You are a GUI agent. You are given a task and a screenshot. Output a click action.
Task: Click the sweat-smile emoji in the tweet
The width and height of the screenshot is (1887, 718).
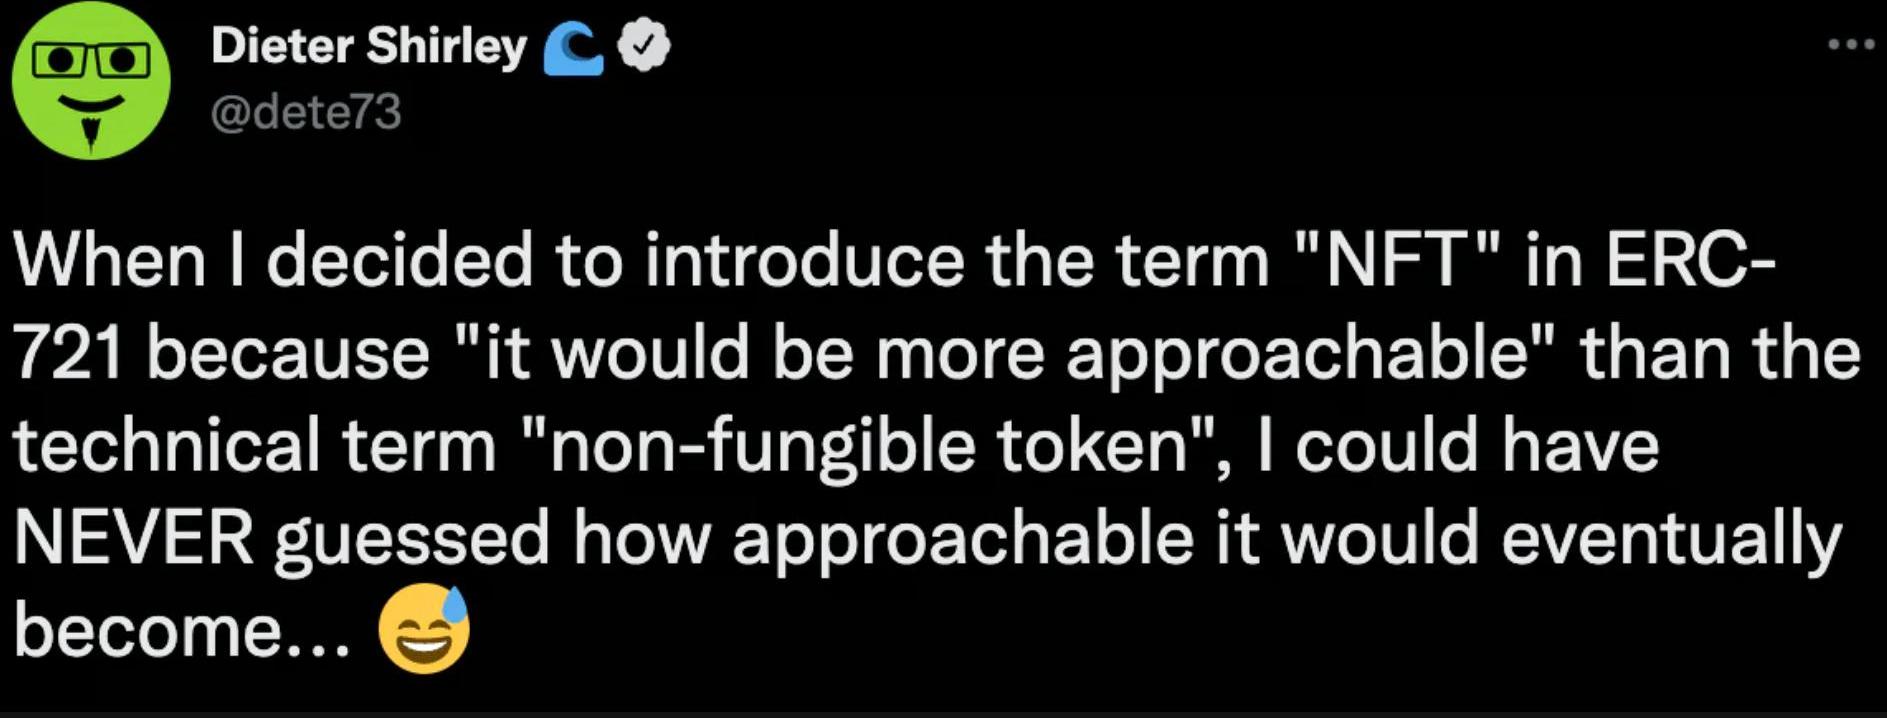424,629
